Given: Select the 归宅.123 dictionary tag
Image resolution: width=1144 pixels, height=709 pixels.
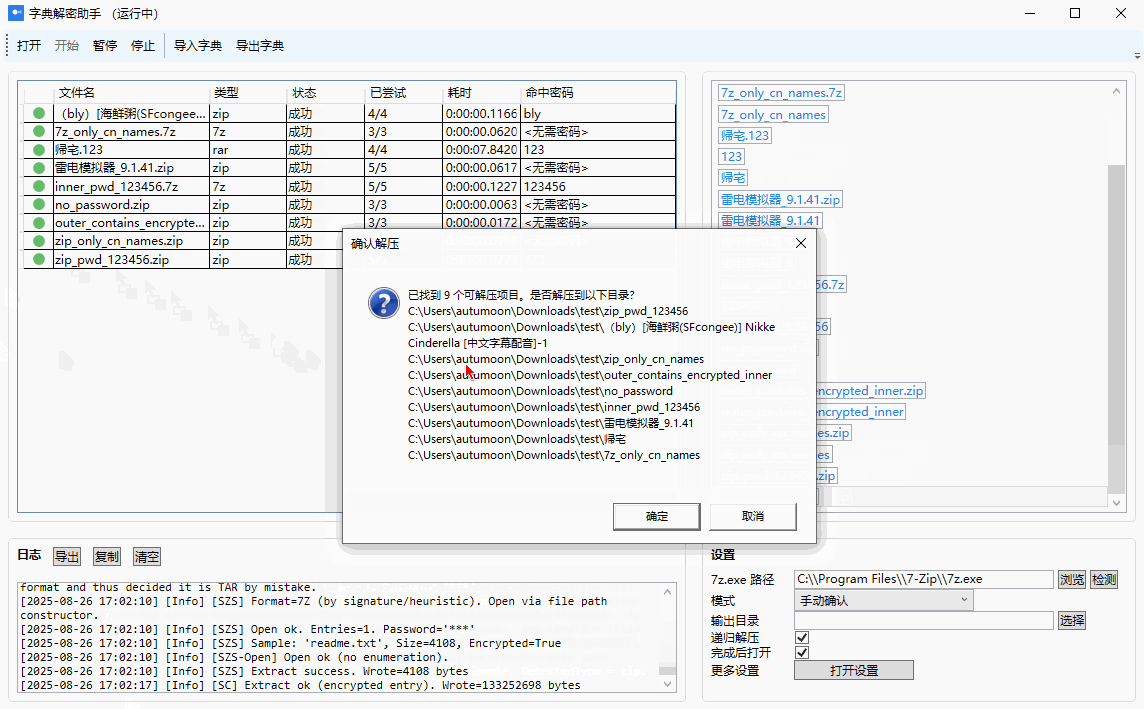Looking at the screenshot, I should (x=745, y=135).
